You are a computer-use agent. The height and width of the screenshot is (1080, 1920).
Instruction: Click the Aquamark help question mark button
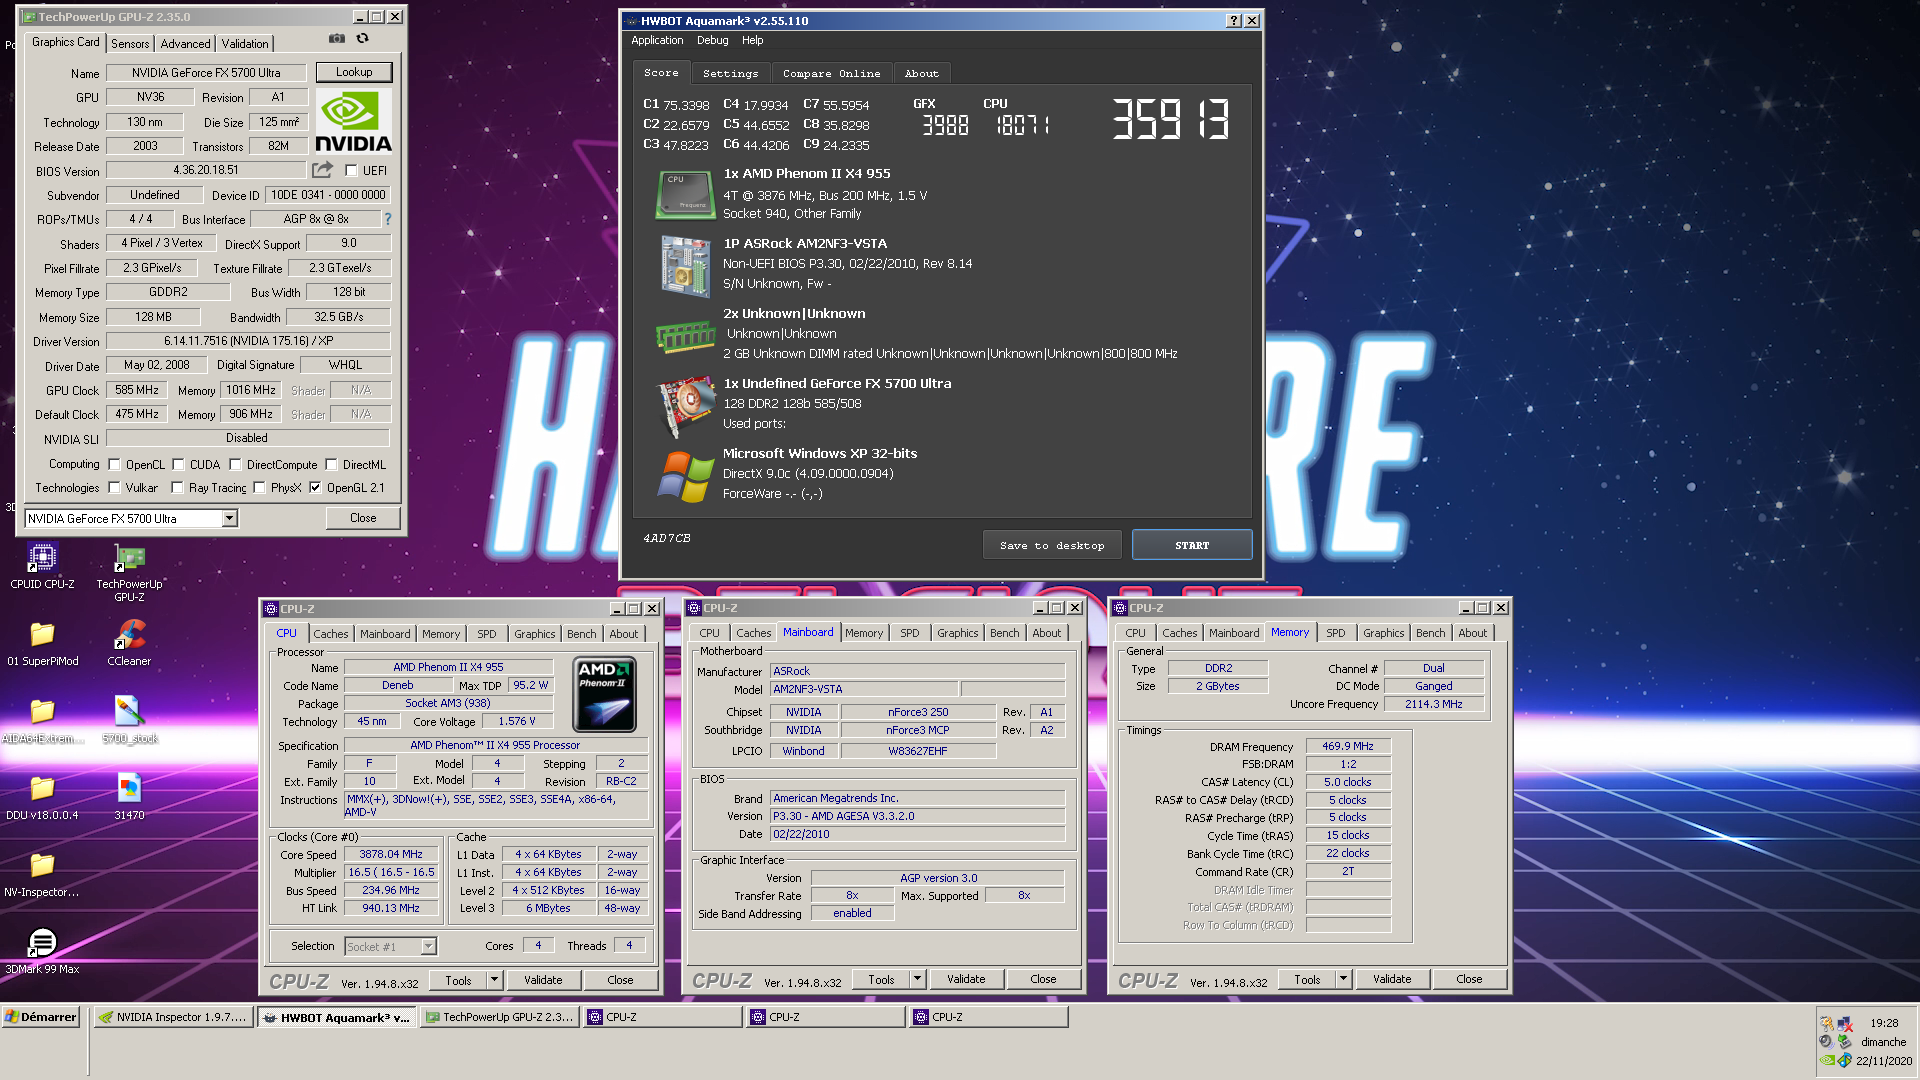pos(1233,20)
